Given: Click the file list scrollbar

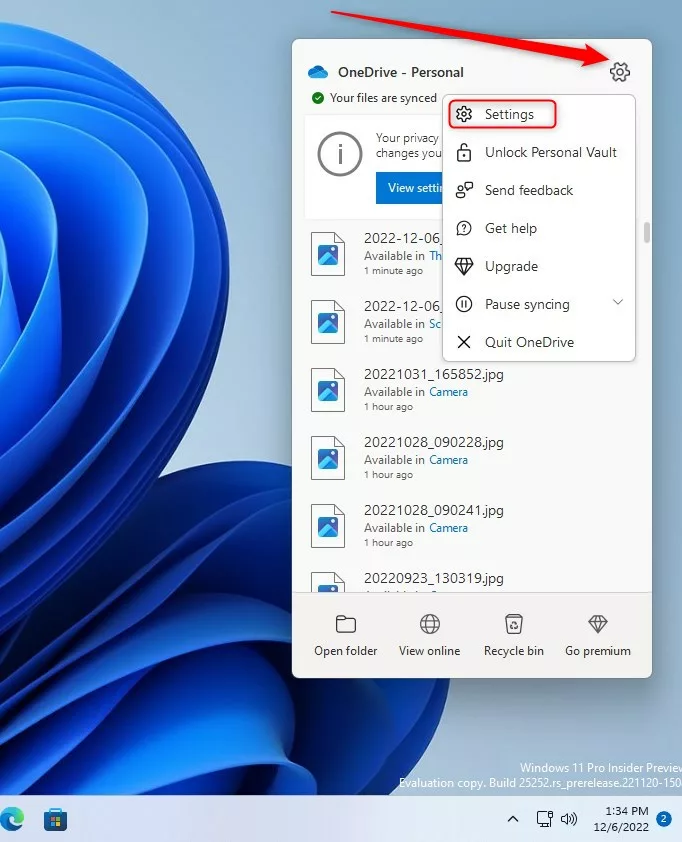Looking at the screenshot, I should 647,232.
